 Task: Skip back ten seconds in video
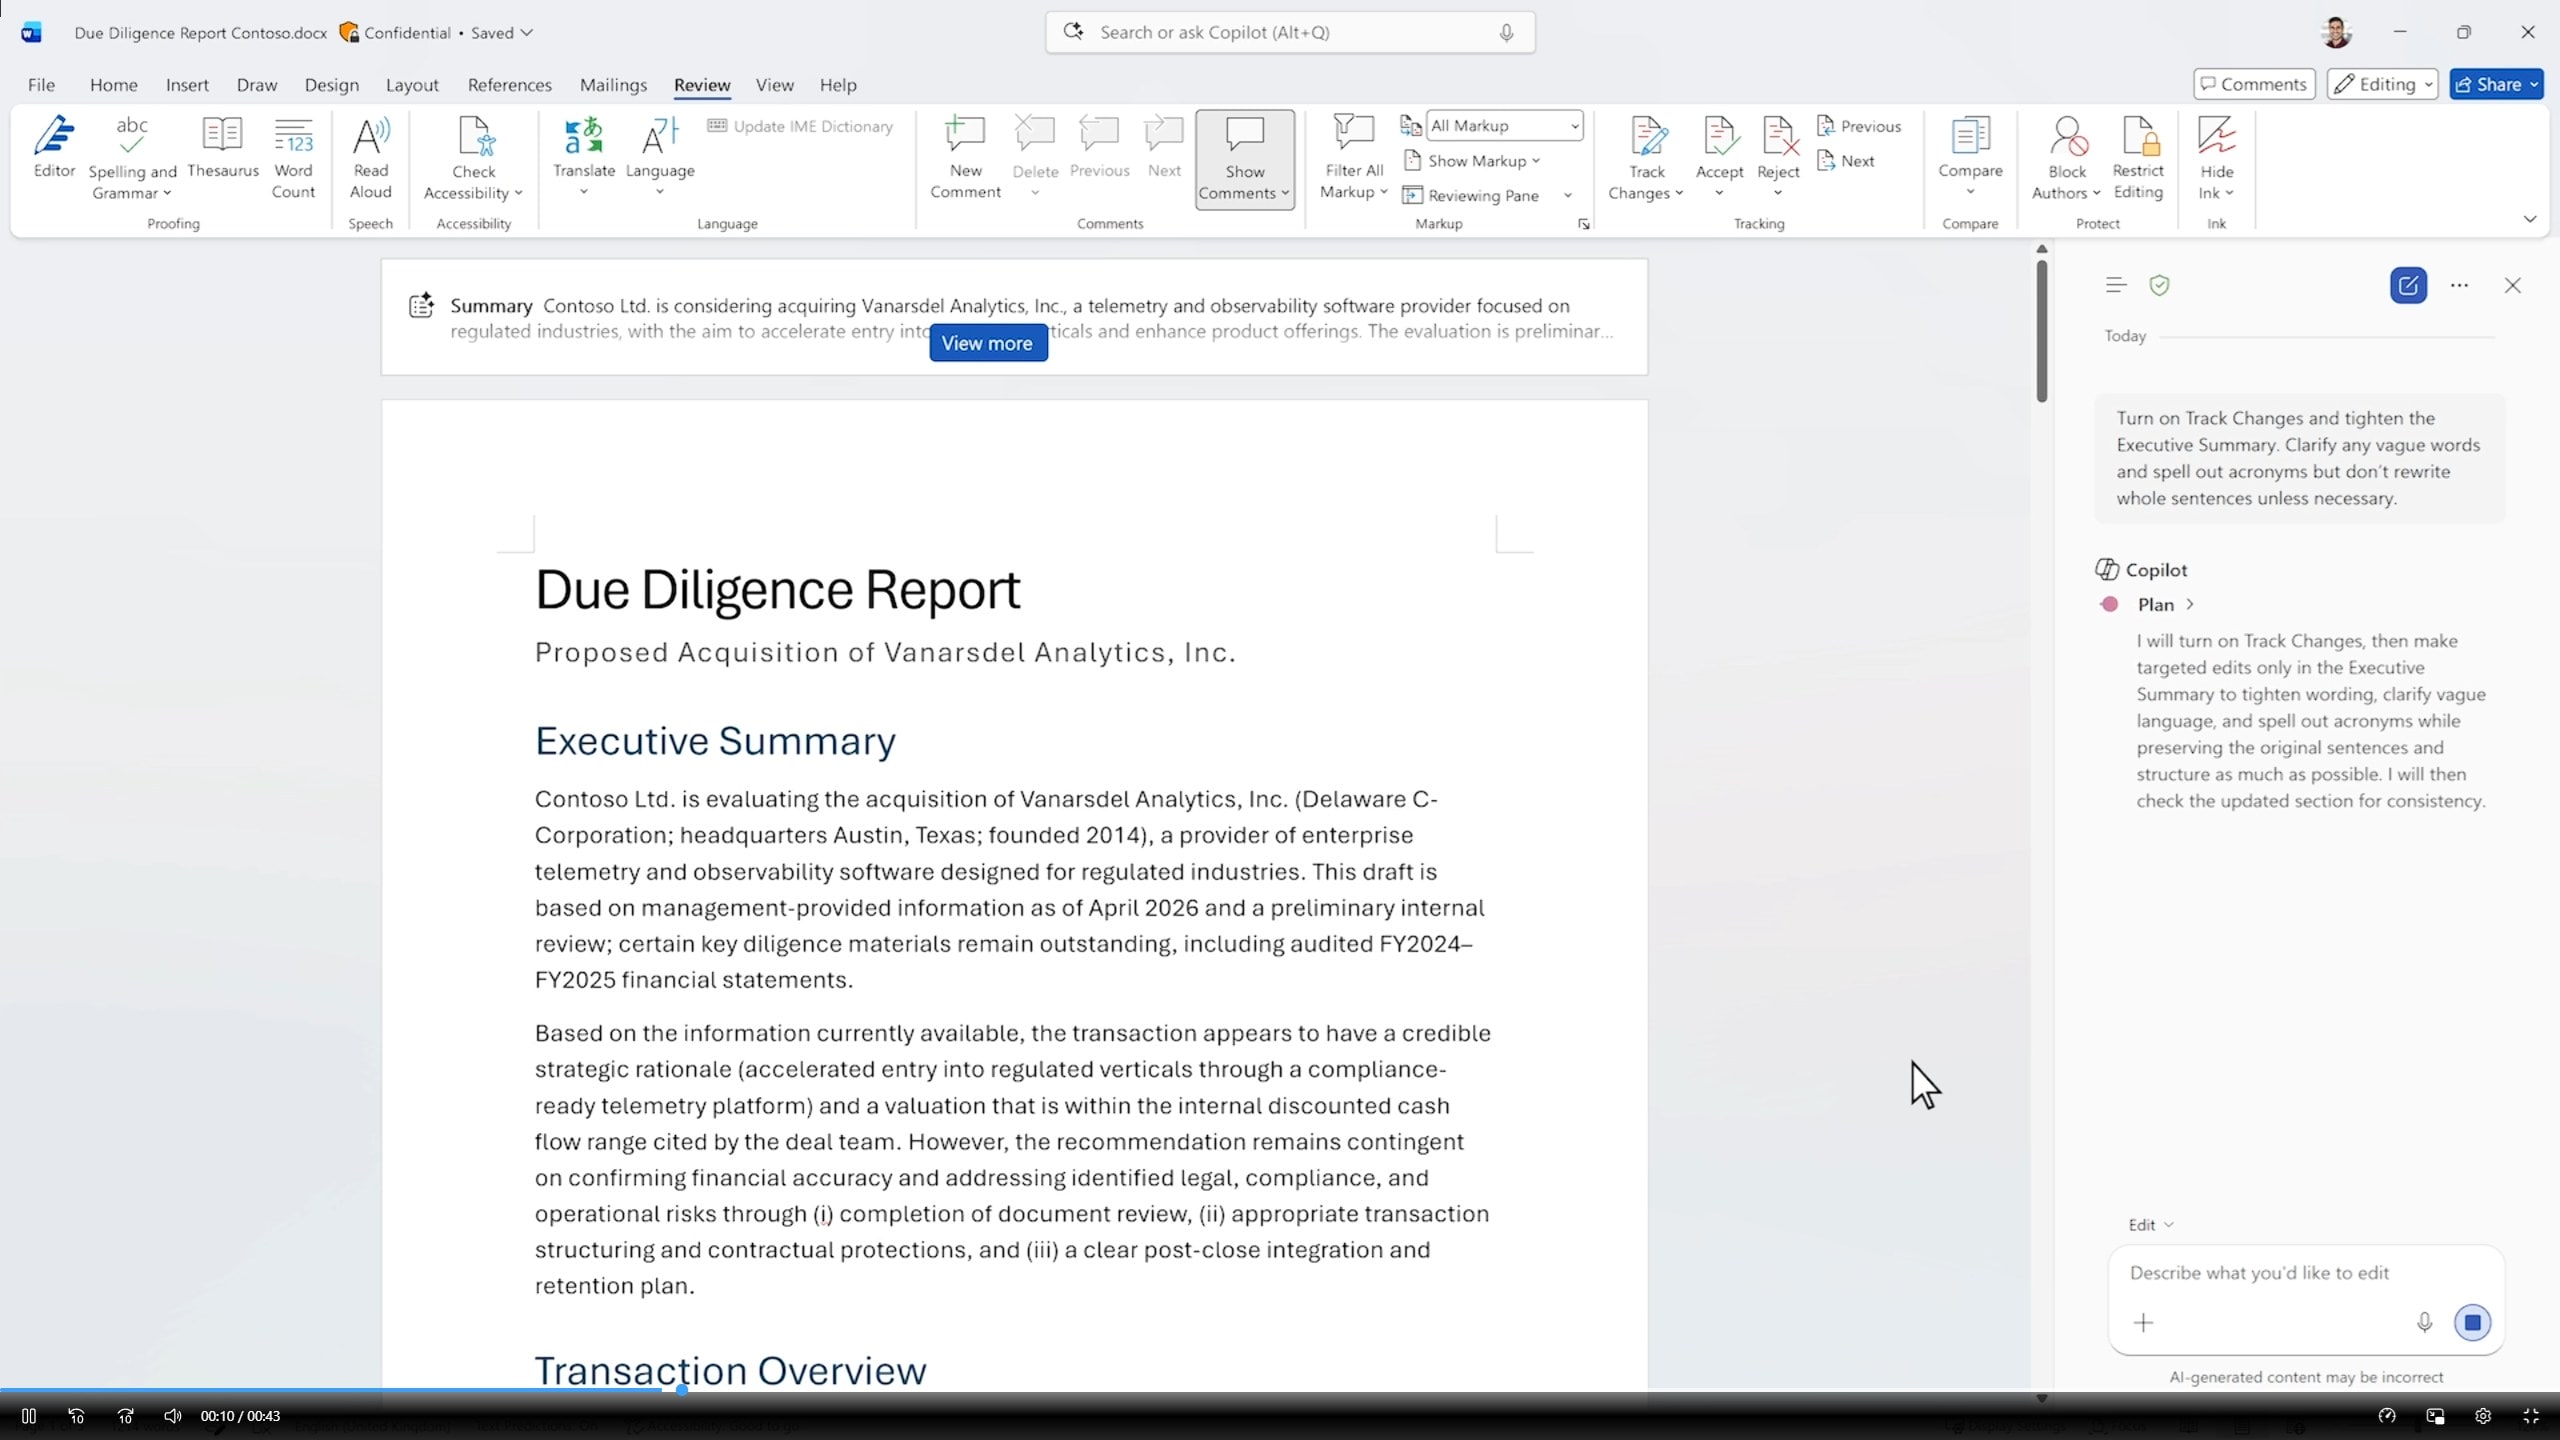coord(76,1416)
